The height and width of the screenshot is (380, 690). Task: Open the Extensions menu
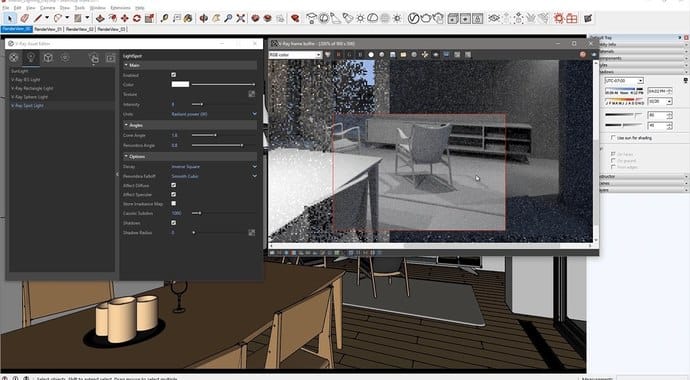tap(120, 8)
